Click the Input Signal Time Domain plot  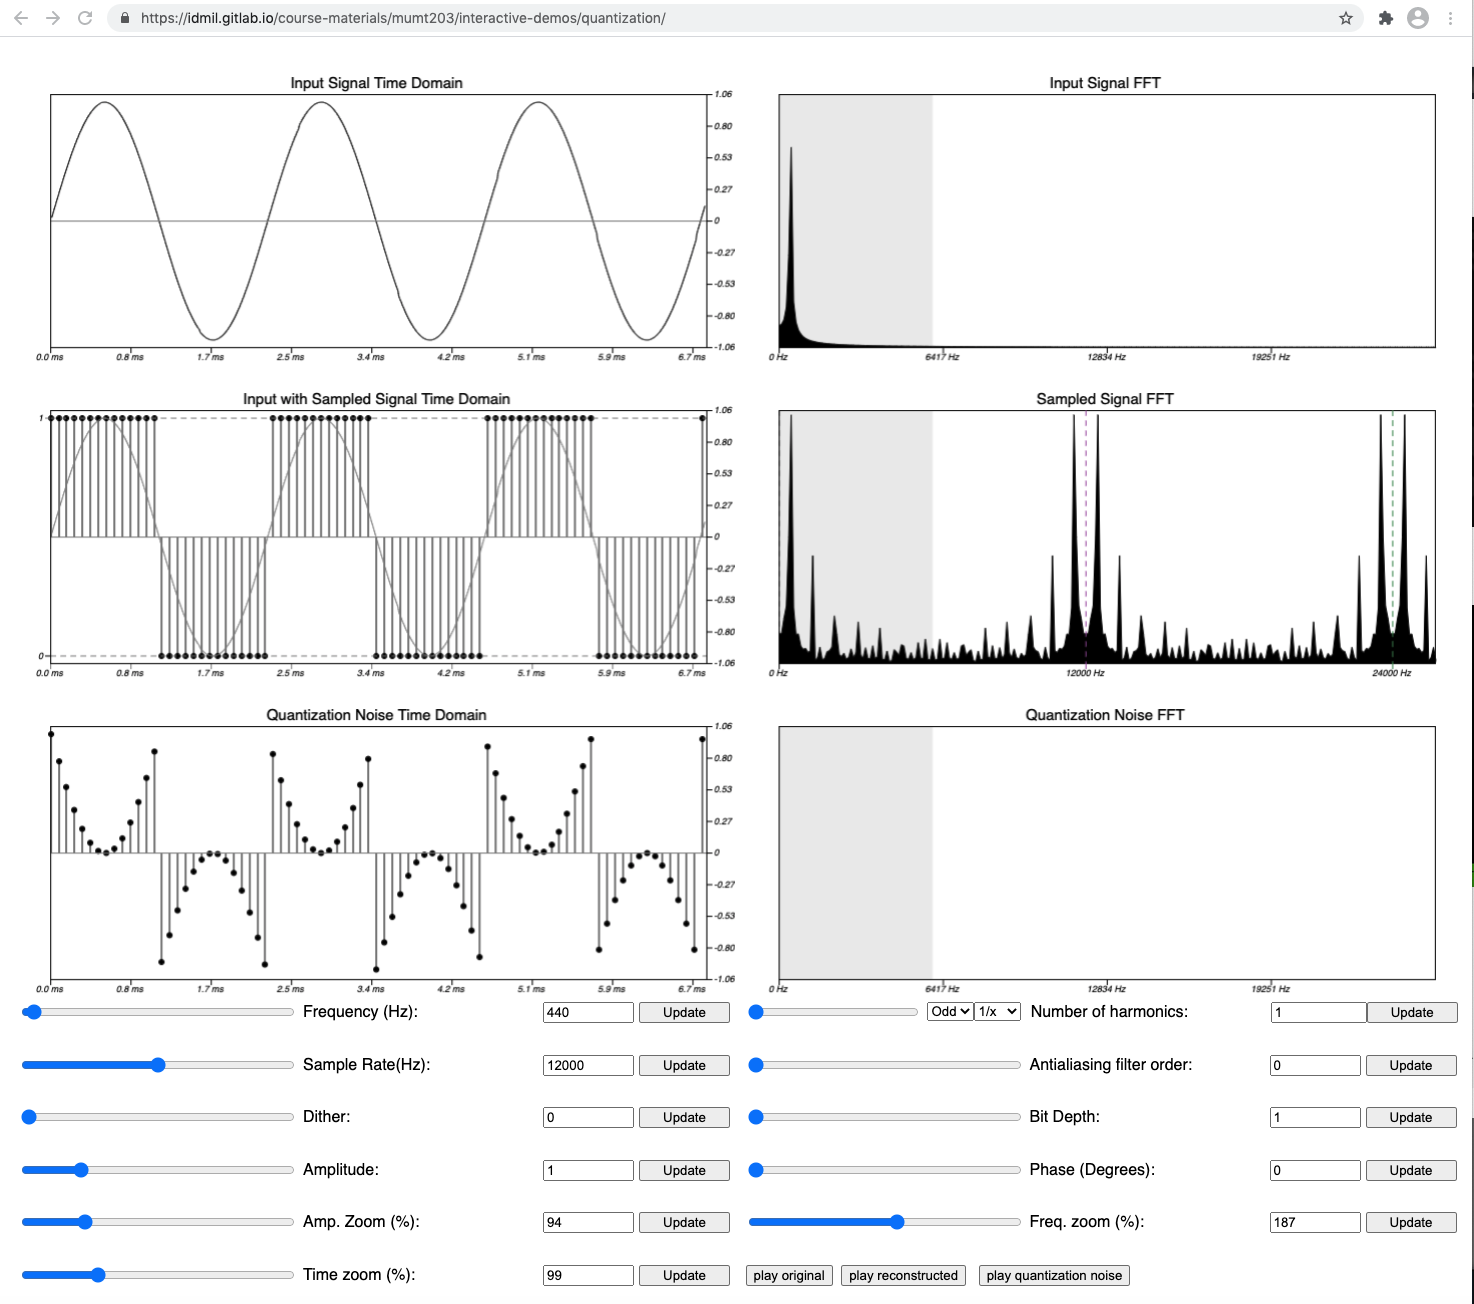pos(380,221)
